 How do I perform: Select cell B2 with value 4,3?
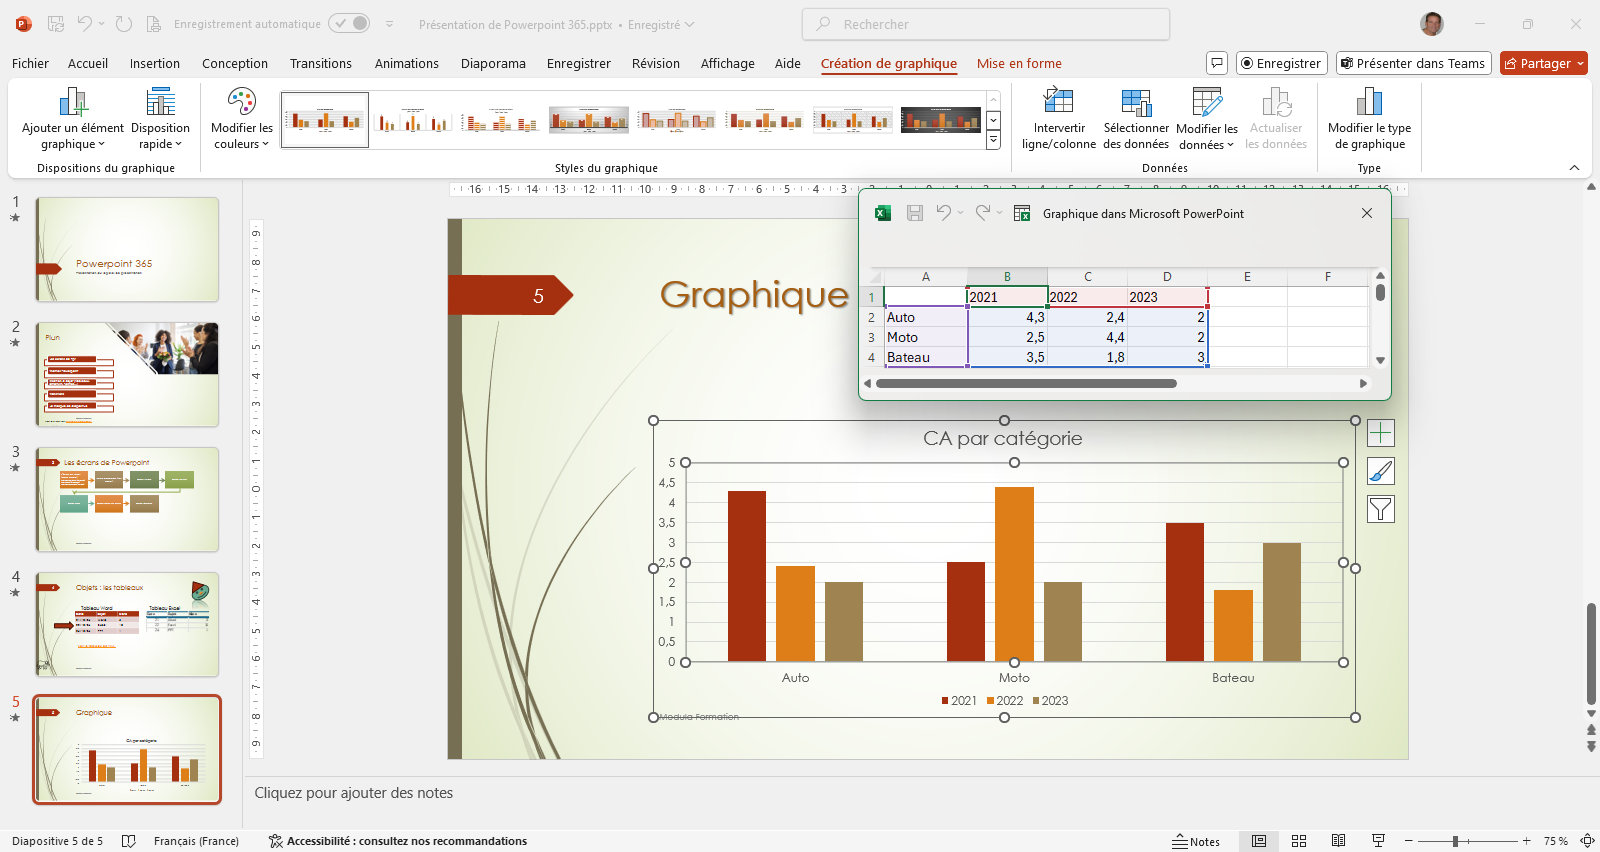(1007, 317)
